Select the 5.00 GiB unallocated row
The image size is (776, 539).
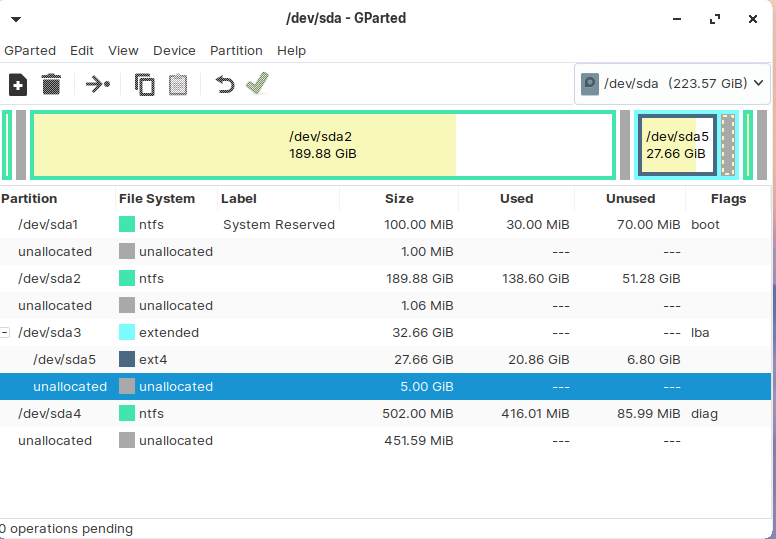coord(385,387)
